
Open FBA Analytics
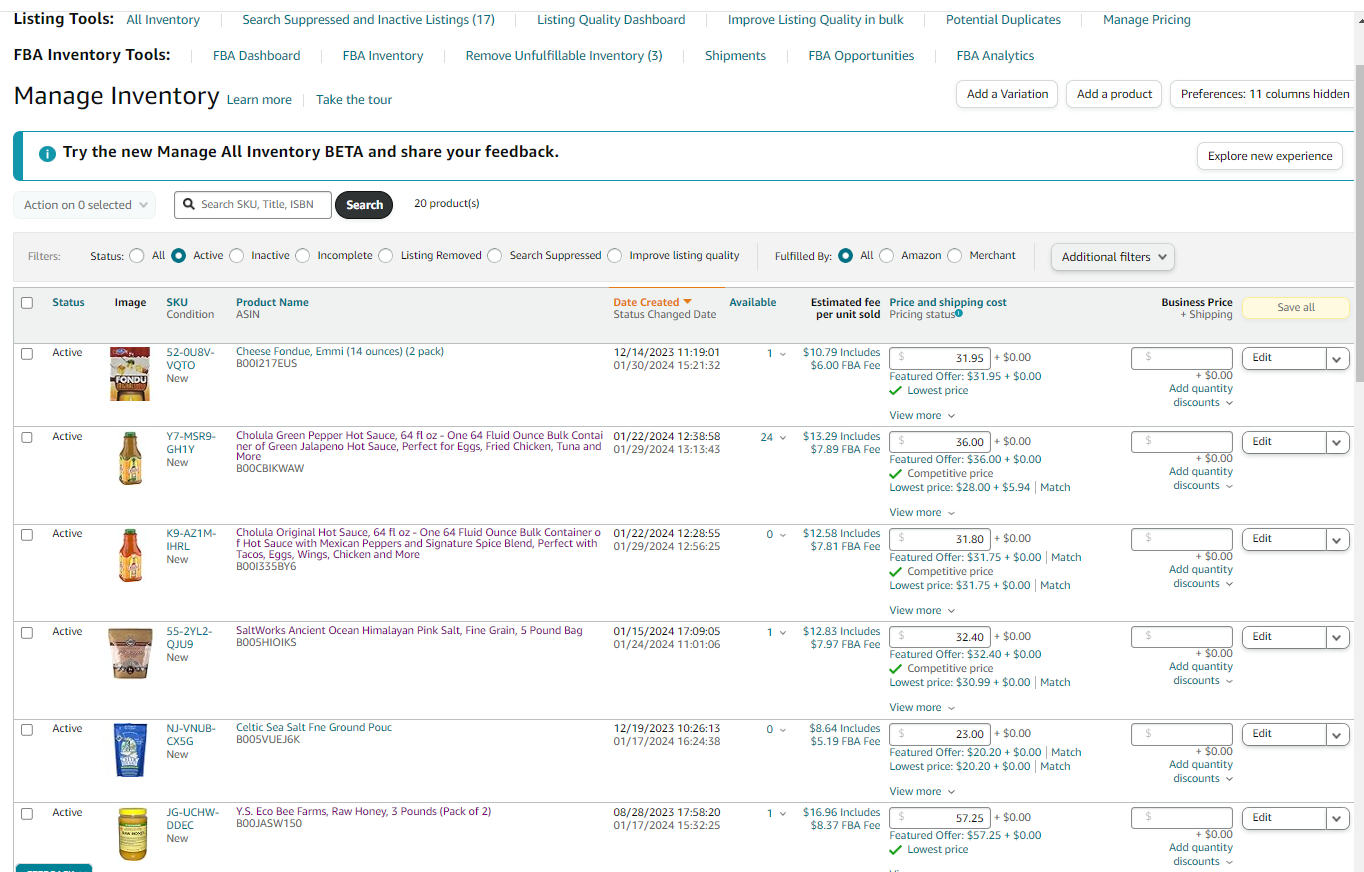click(x=995, y=56)
